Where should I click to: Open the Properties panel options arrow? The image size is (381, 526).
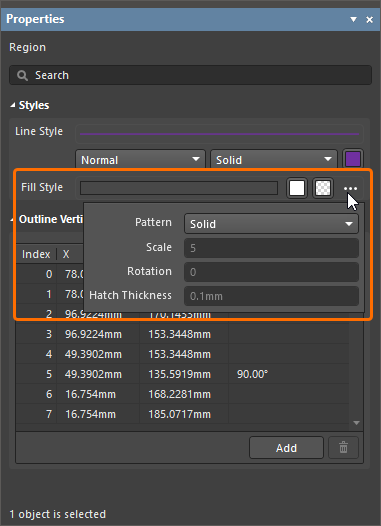tap(353, 19)
